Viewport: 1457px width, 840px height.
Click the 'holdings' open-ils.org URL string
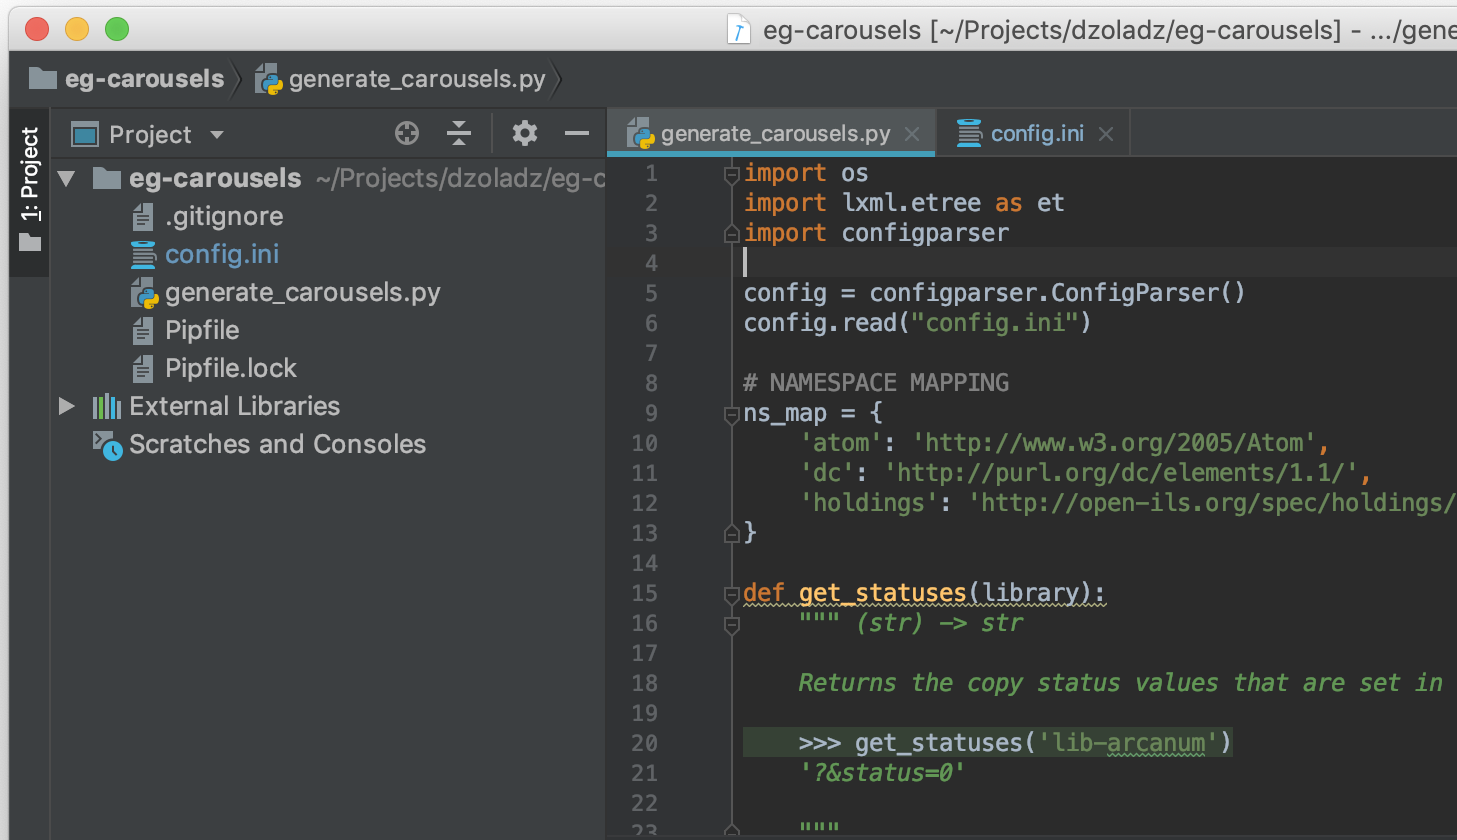coord(1211,503)
